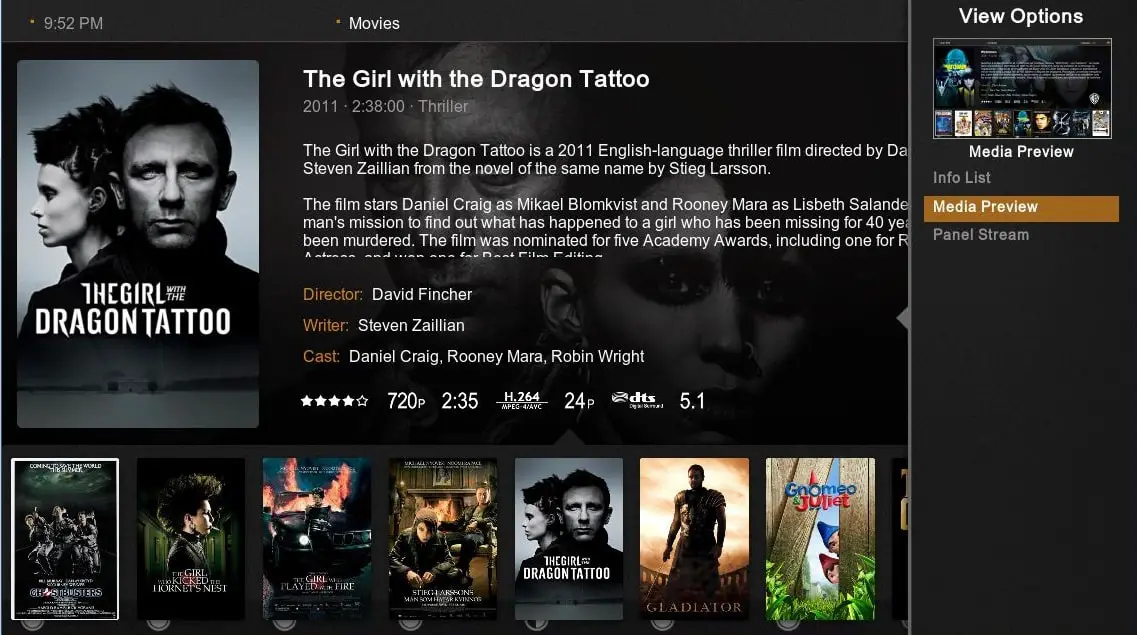Click the 720p resolution badge
The height and width of the screenshot is (635, 1137).
(x=406, y=401)
